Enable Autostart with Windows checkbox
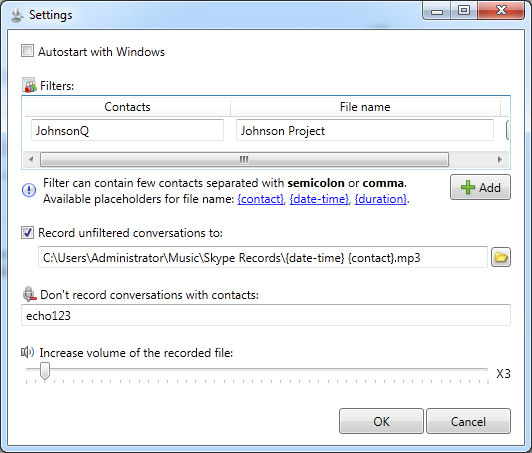The image size is (532, 453). [x=27, y=51]
